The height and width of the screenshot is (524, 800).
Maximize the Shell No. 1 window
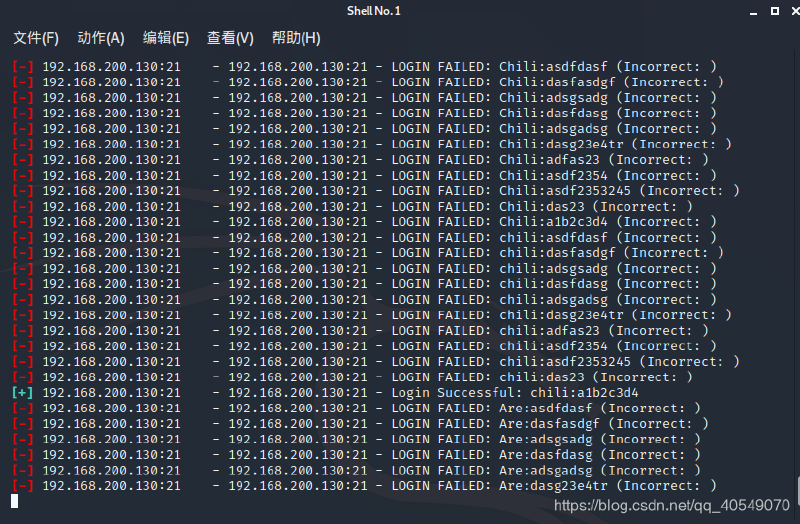click(774, 11)
